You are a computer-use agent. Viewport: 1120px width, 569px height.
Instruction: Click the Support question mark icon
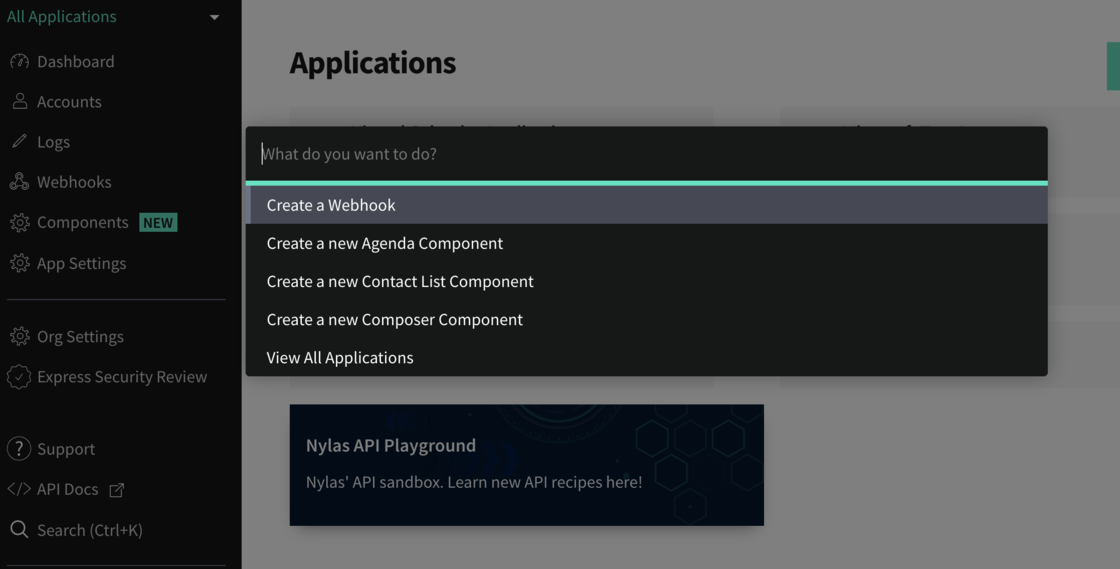coord(19,449)
